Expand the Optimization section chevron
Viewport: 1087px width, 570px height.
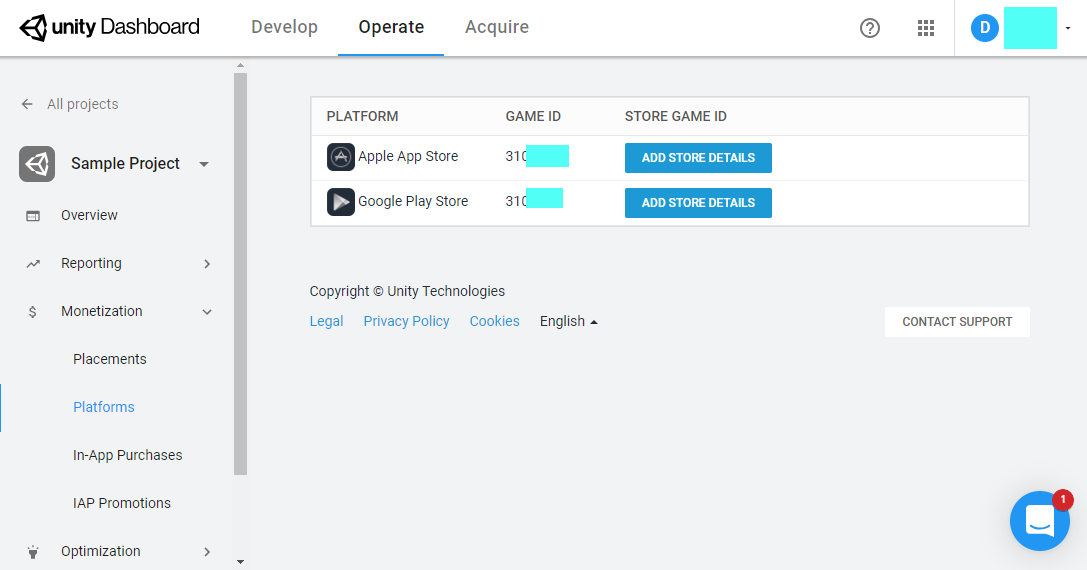click(207, 552)
